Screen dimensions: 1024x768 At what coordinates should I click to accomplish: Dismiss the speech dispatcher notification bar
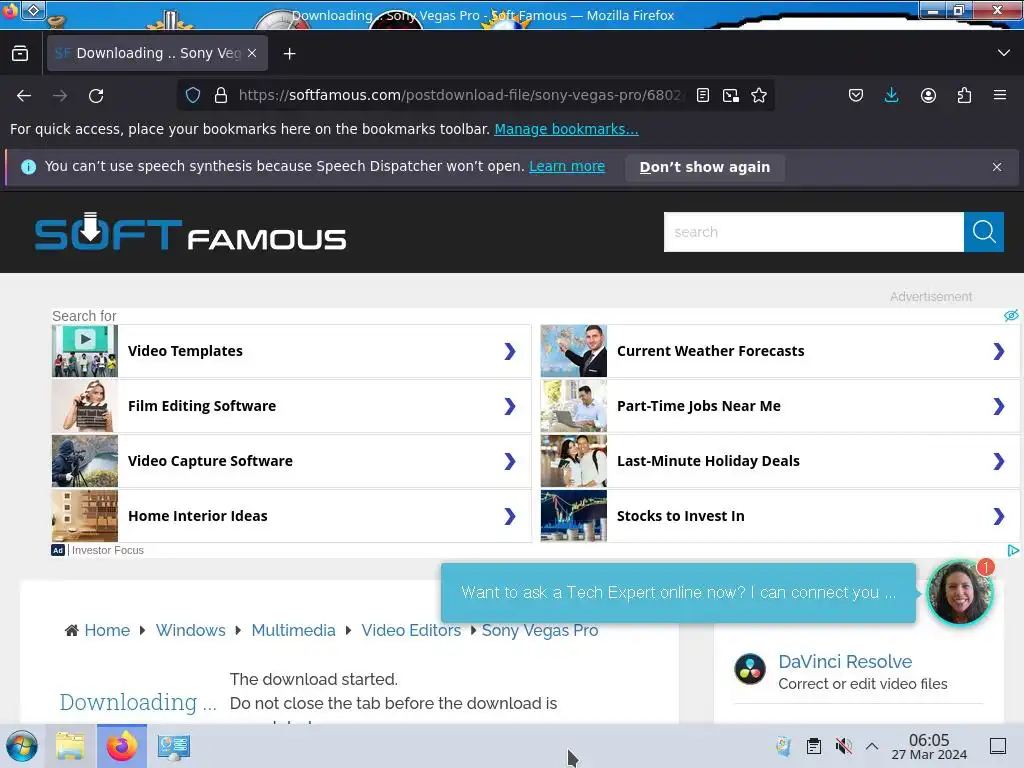[997, 167]
